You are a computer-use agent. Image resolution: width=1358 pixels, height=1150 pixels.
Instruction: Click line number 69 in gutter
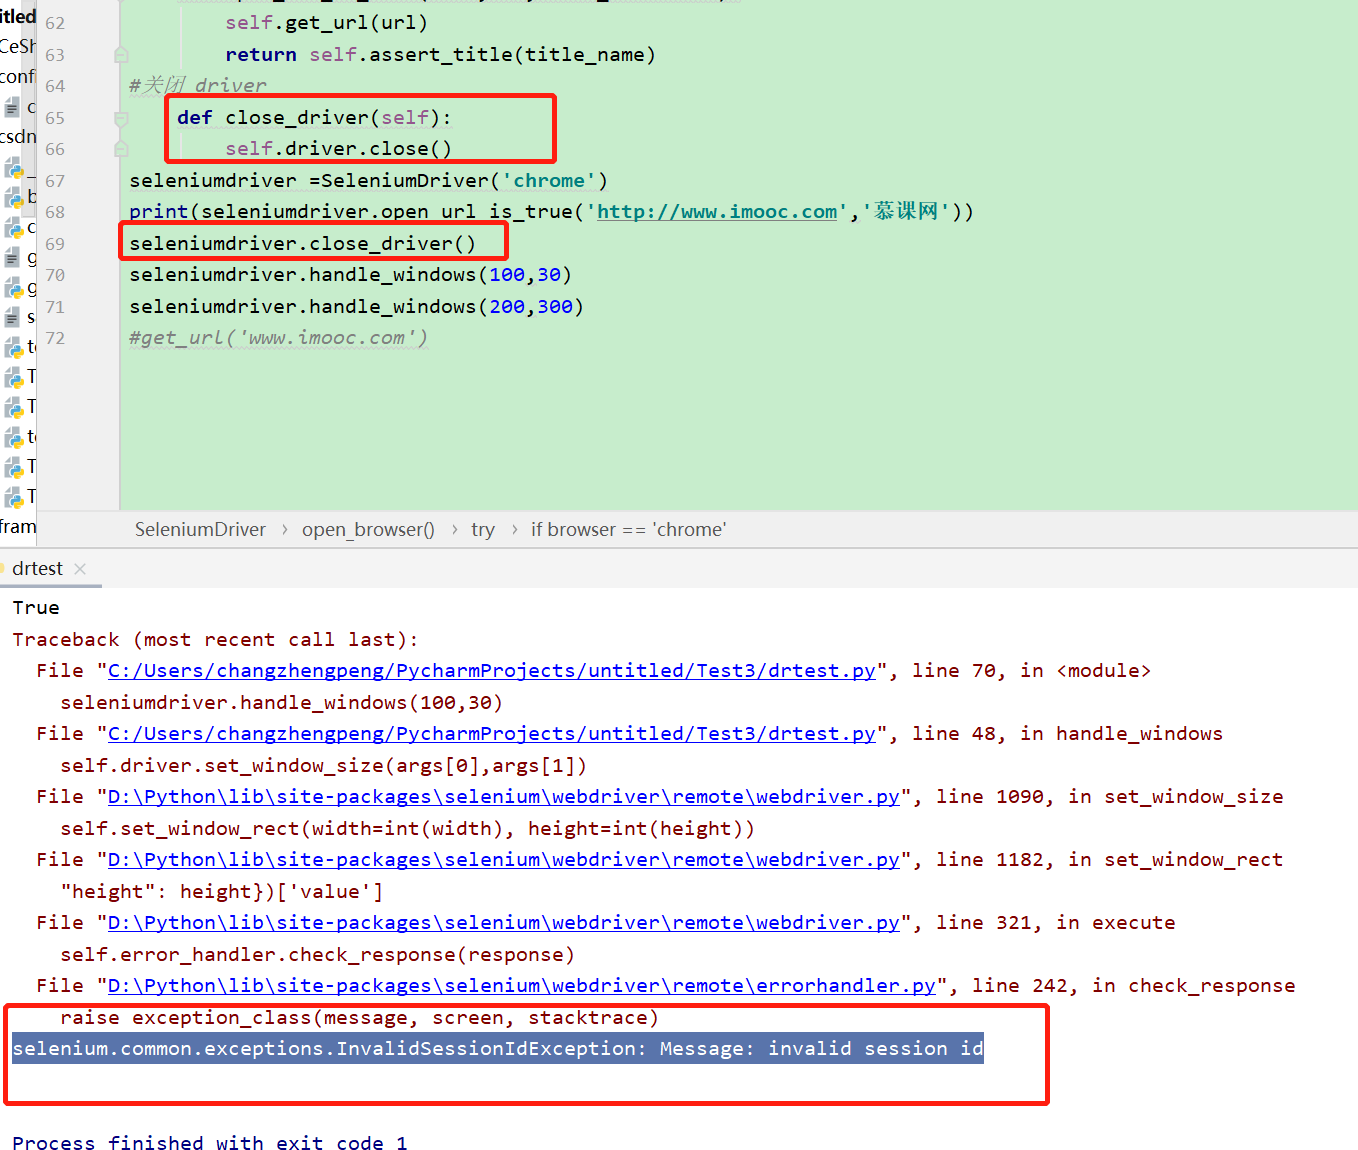click(55, 244)
